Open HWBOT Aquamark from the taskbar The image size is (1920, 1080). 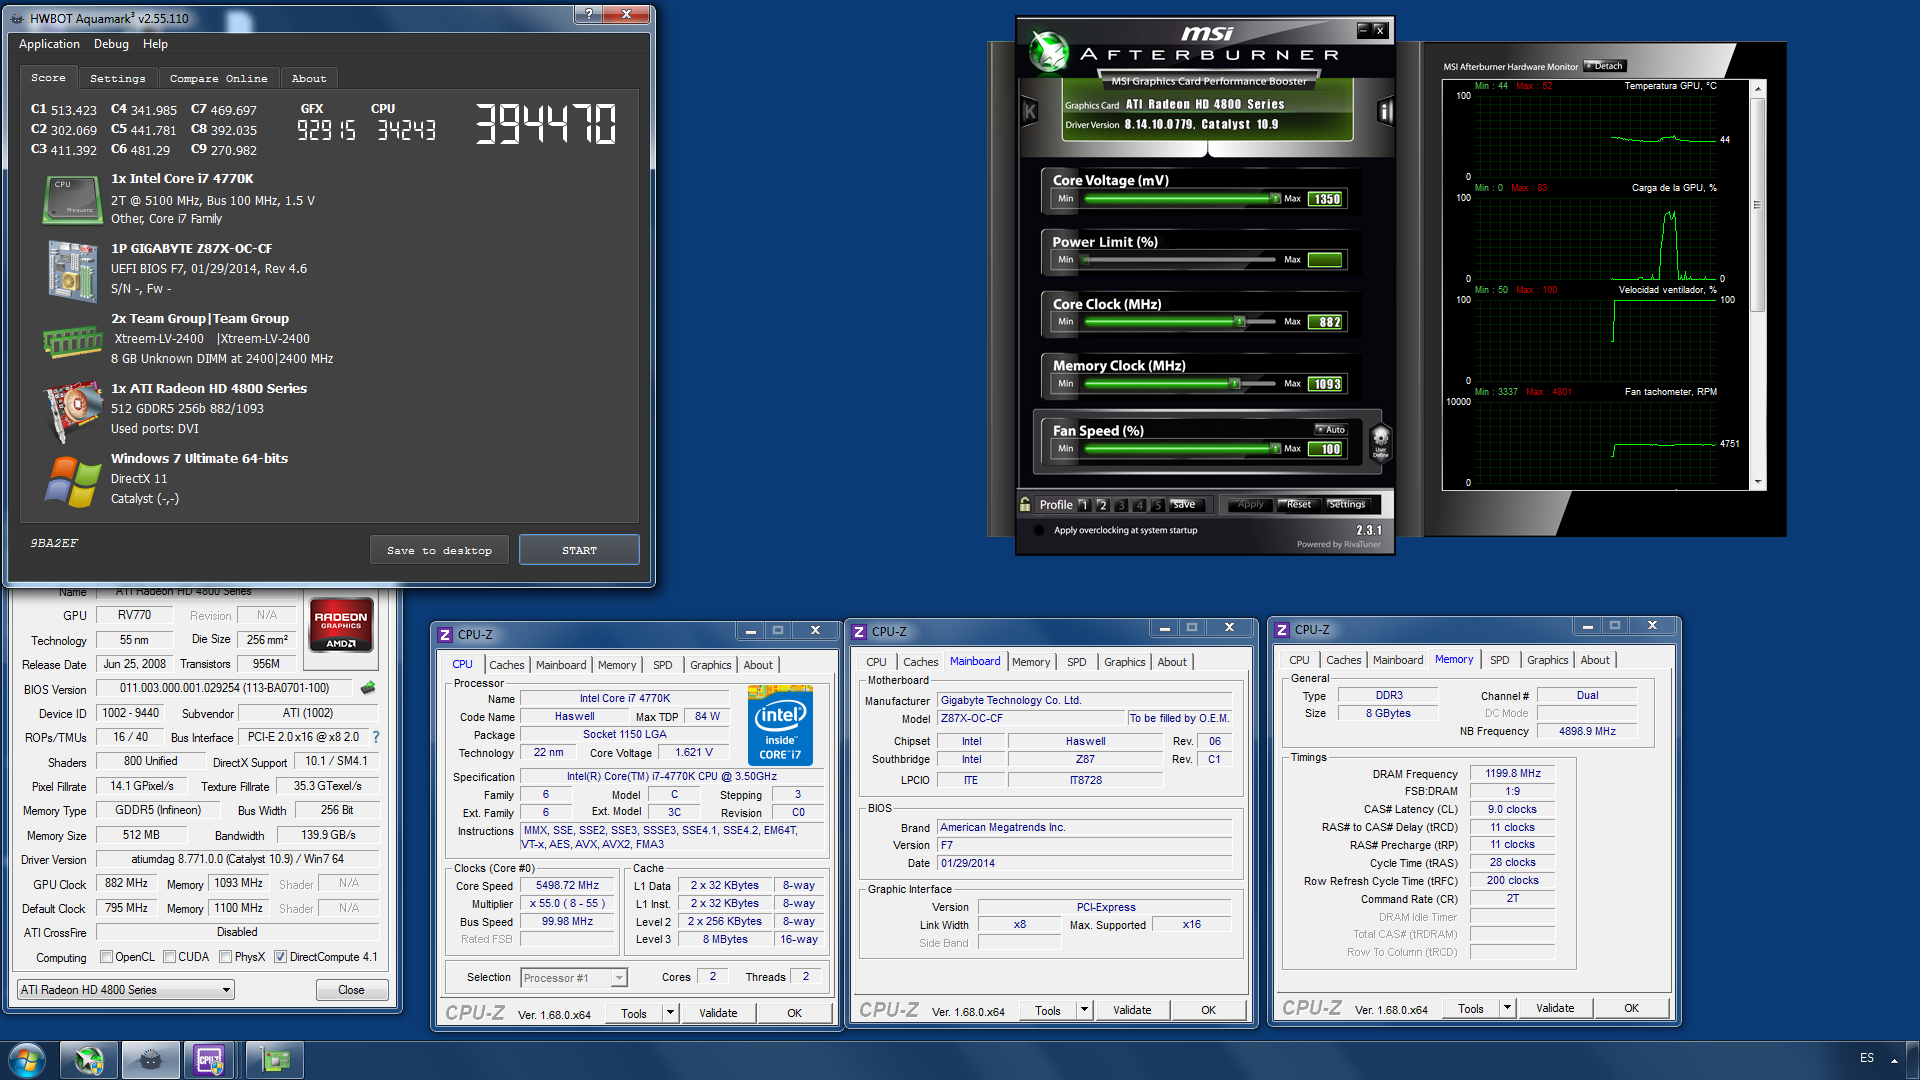click(x=150, y=1060)
